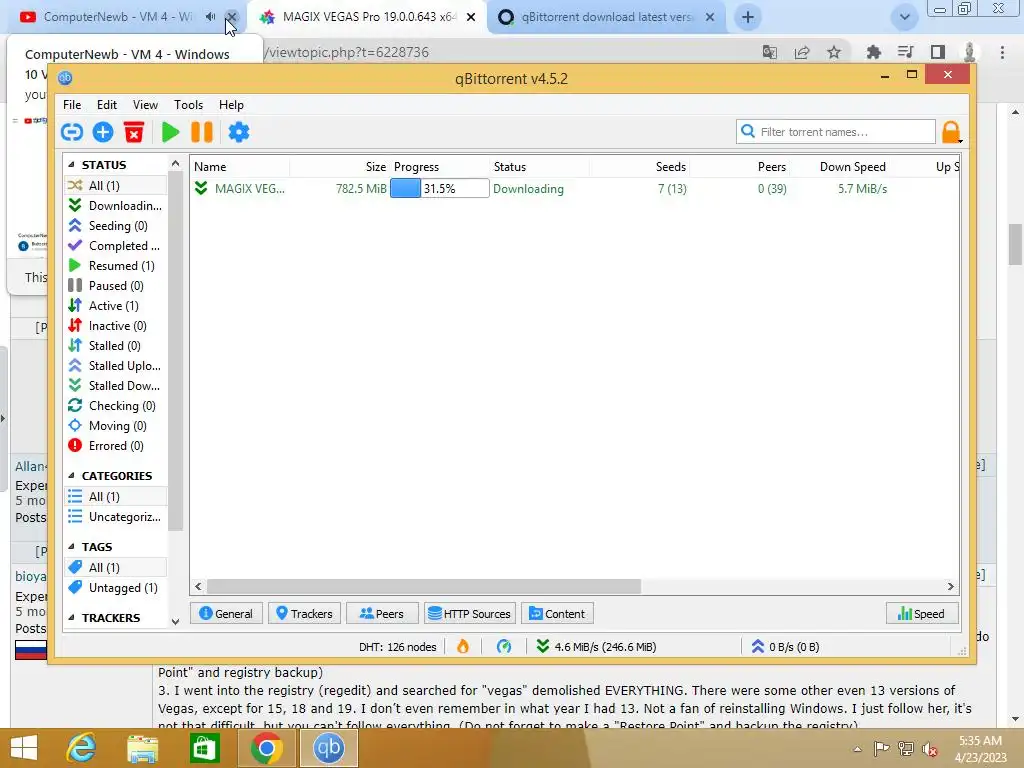Sort by the Size column header
The height and width of the screenshot is (768, 1024).
pos(339,167)
